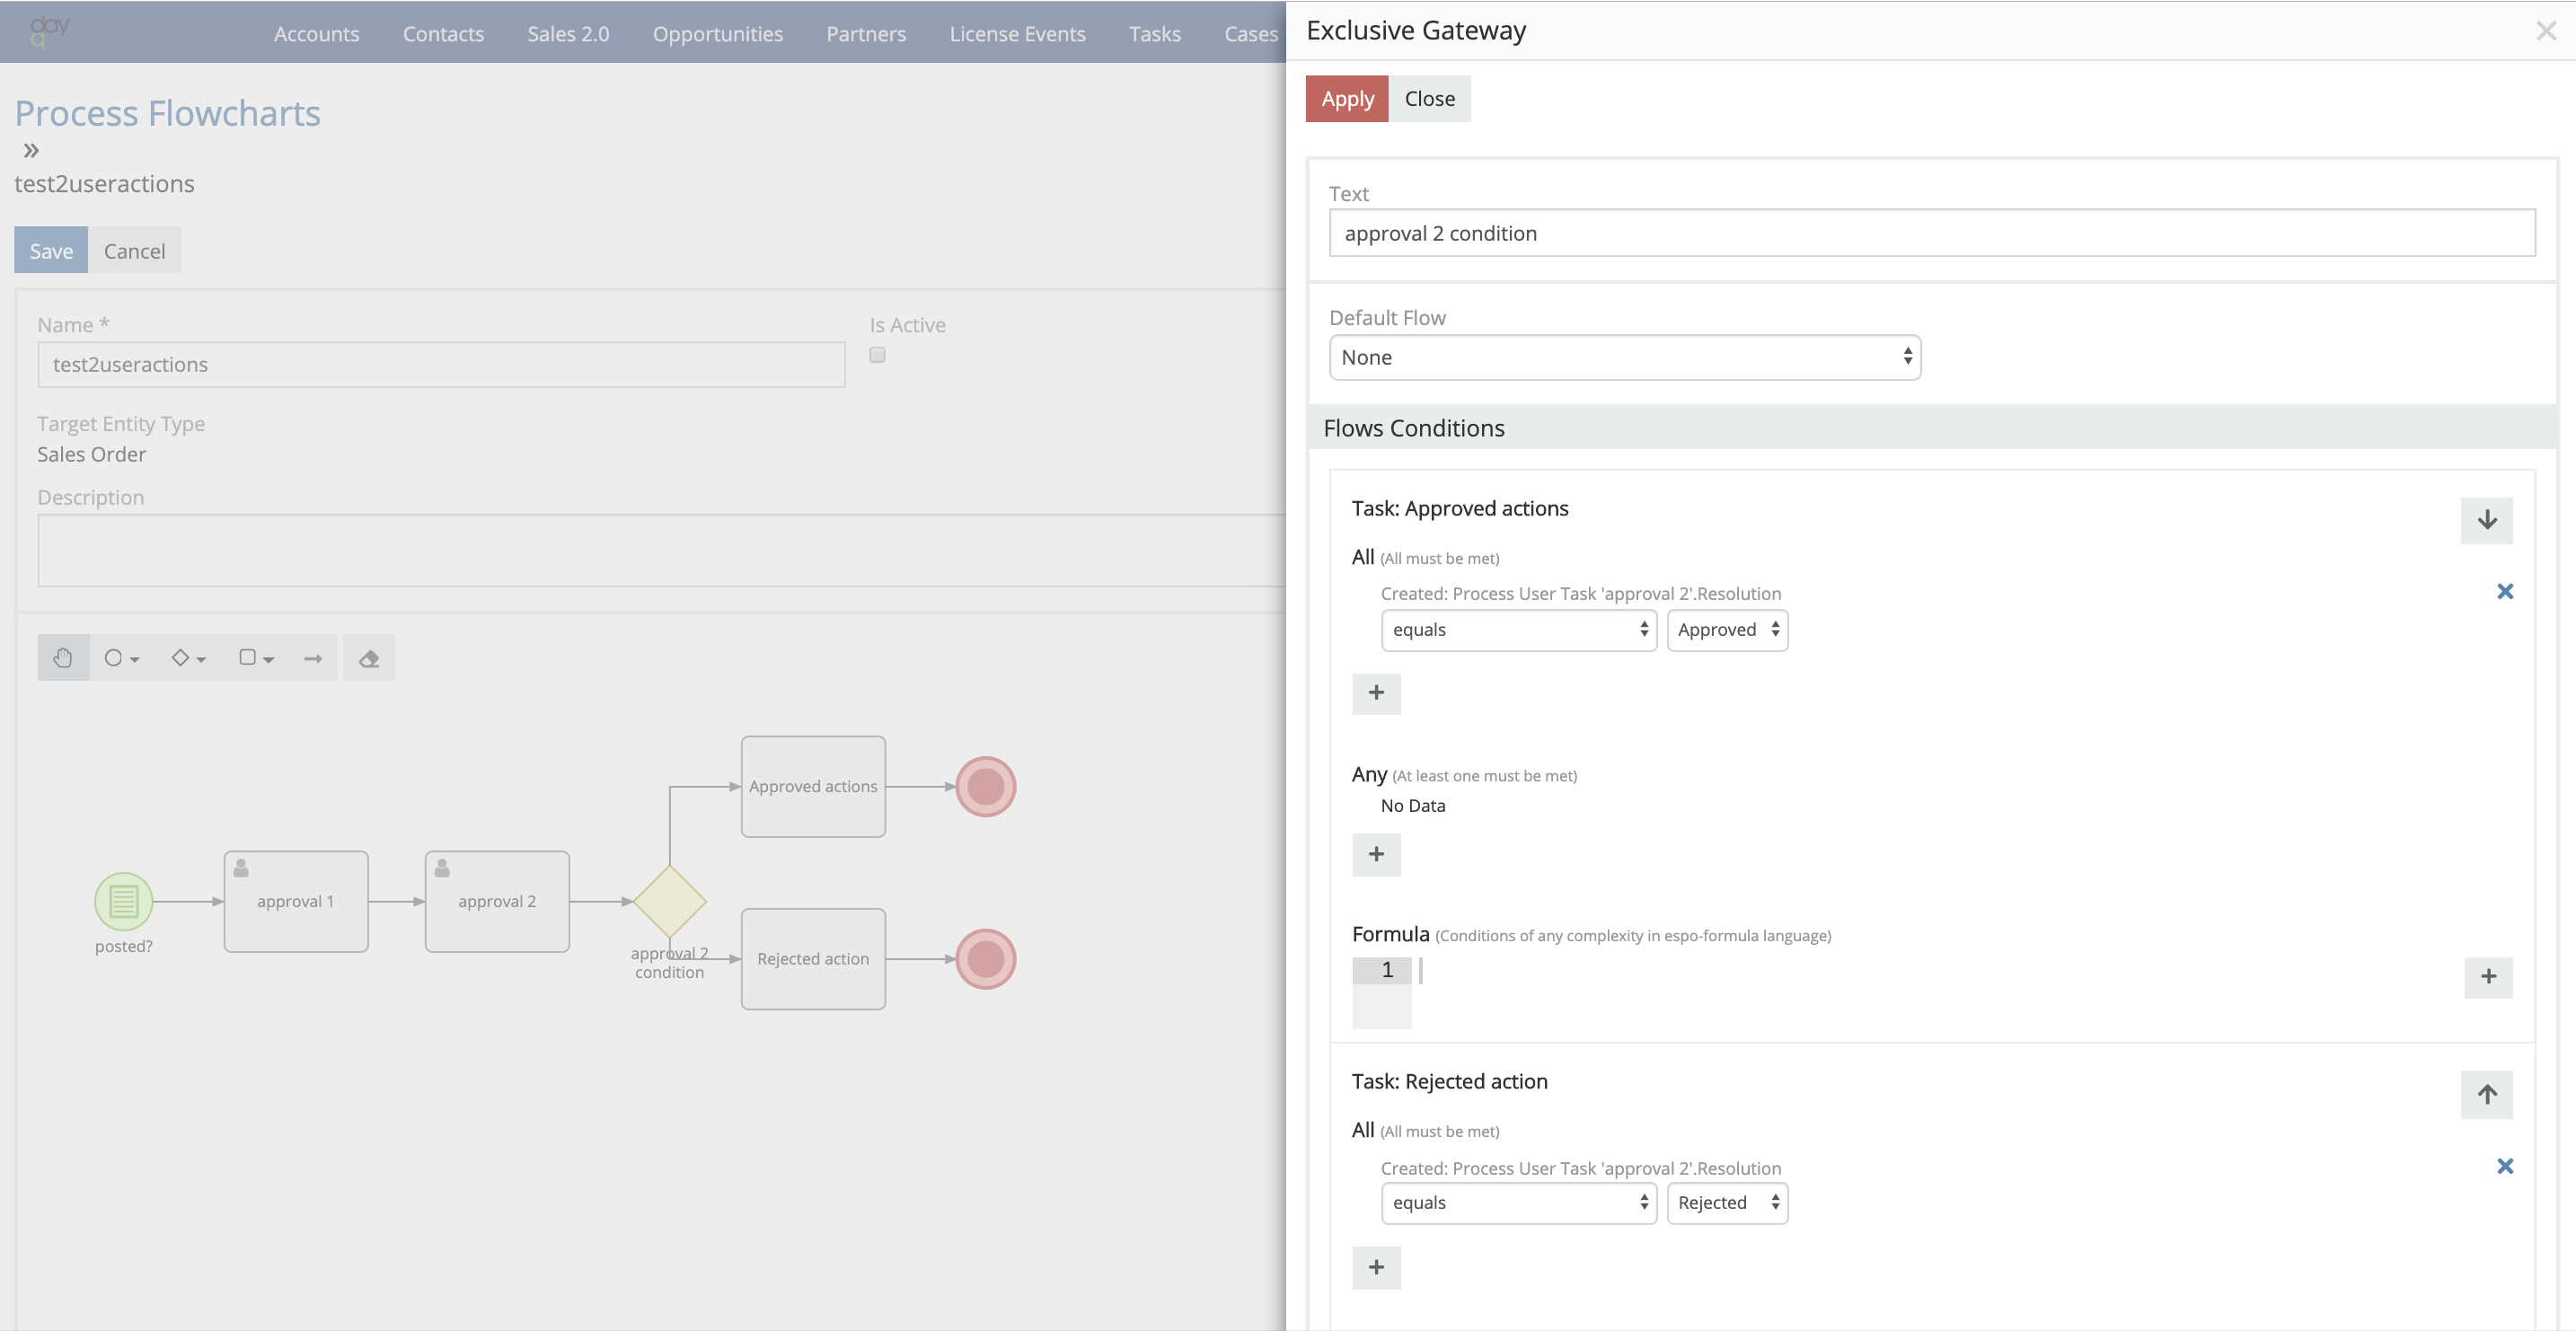Open the Default Flow dropdown
The image size is (2576, 1331).
coord(1624,358)
